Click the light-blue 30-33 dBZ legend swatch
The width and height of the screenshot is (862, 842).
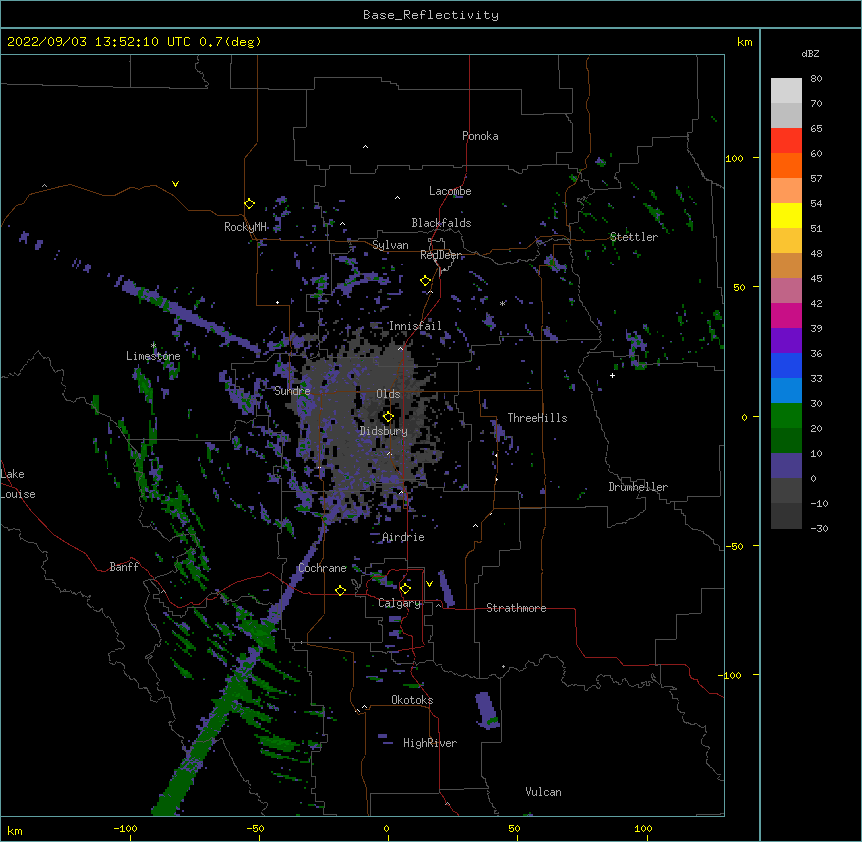click(x=786, y=391)
